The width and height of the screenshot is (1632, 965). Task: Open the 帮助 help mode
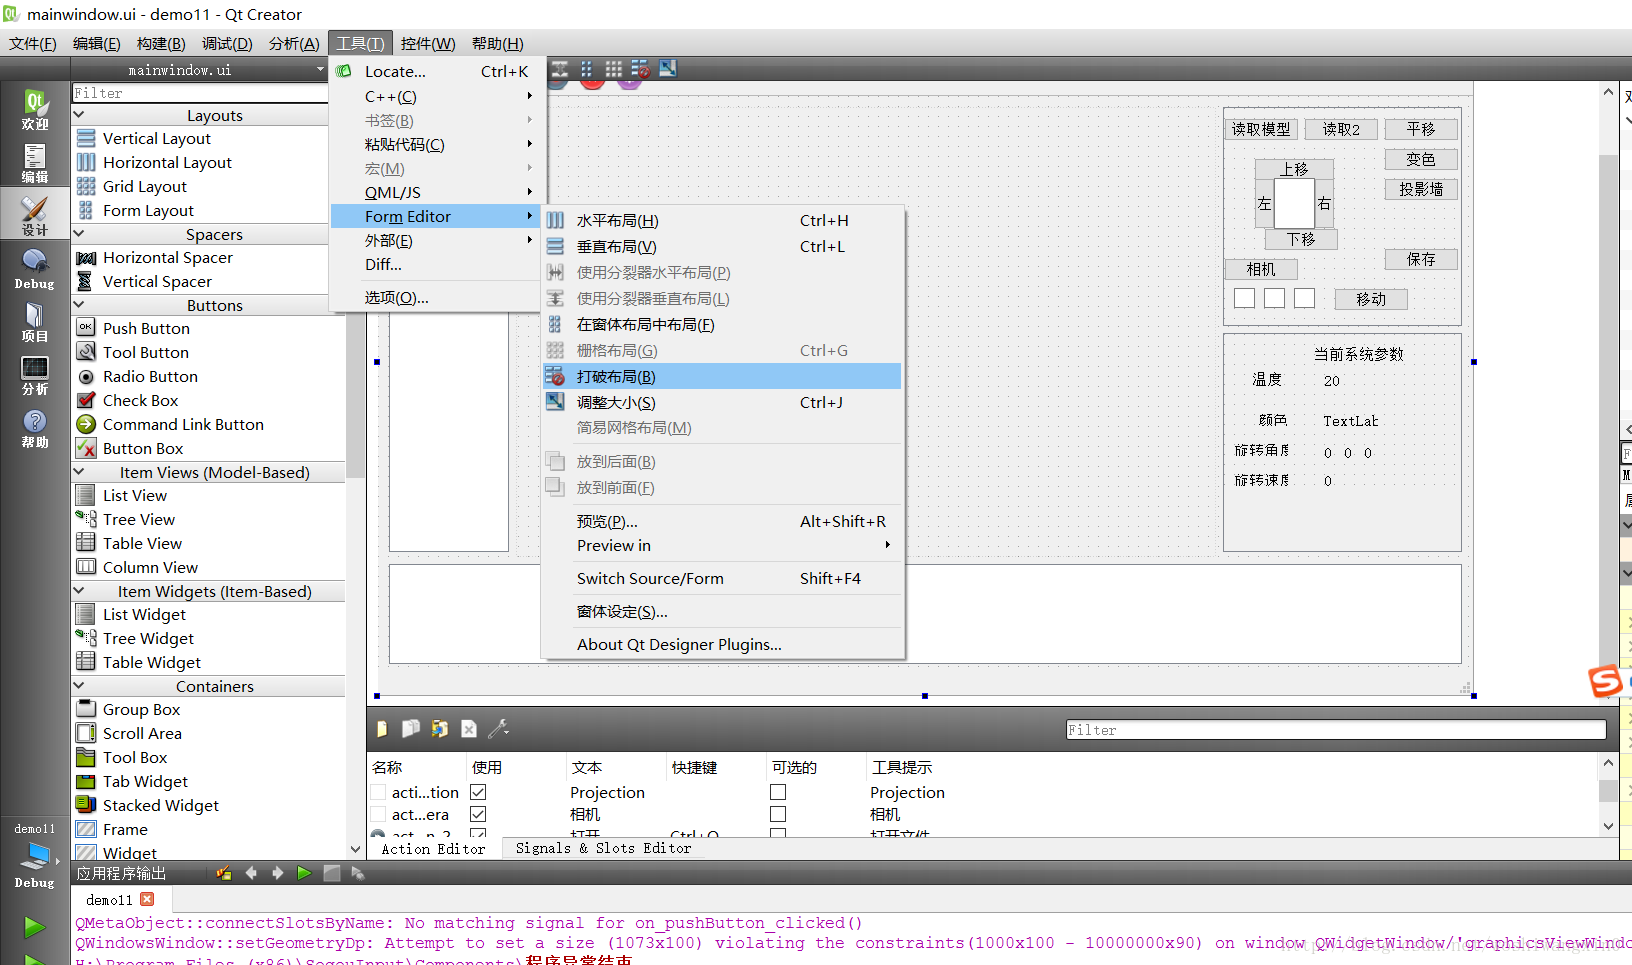[35, 428]
